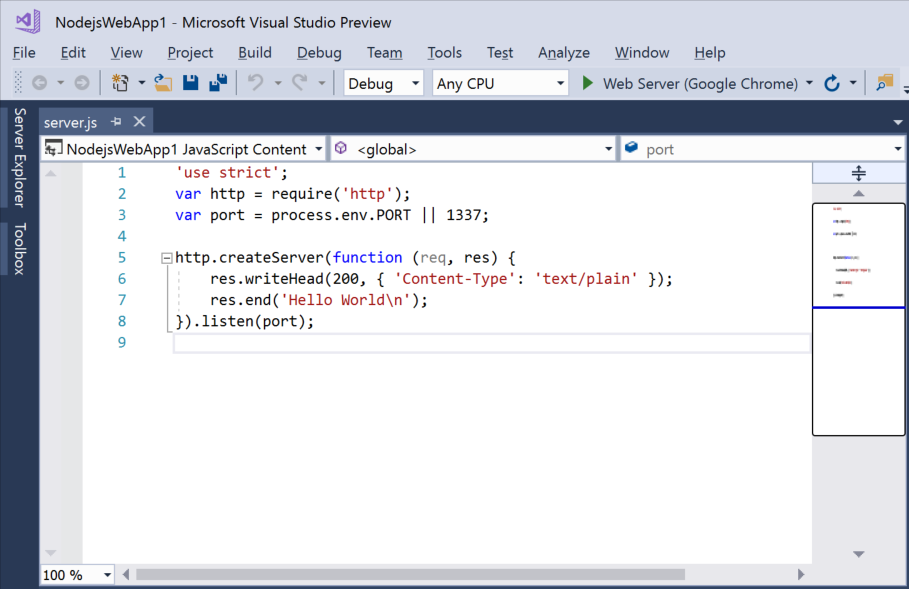Click the Browser Link icon at toolbar's right end
This screenshot has height=589, width=909.
(884, 83)
